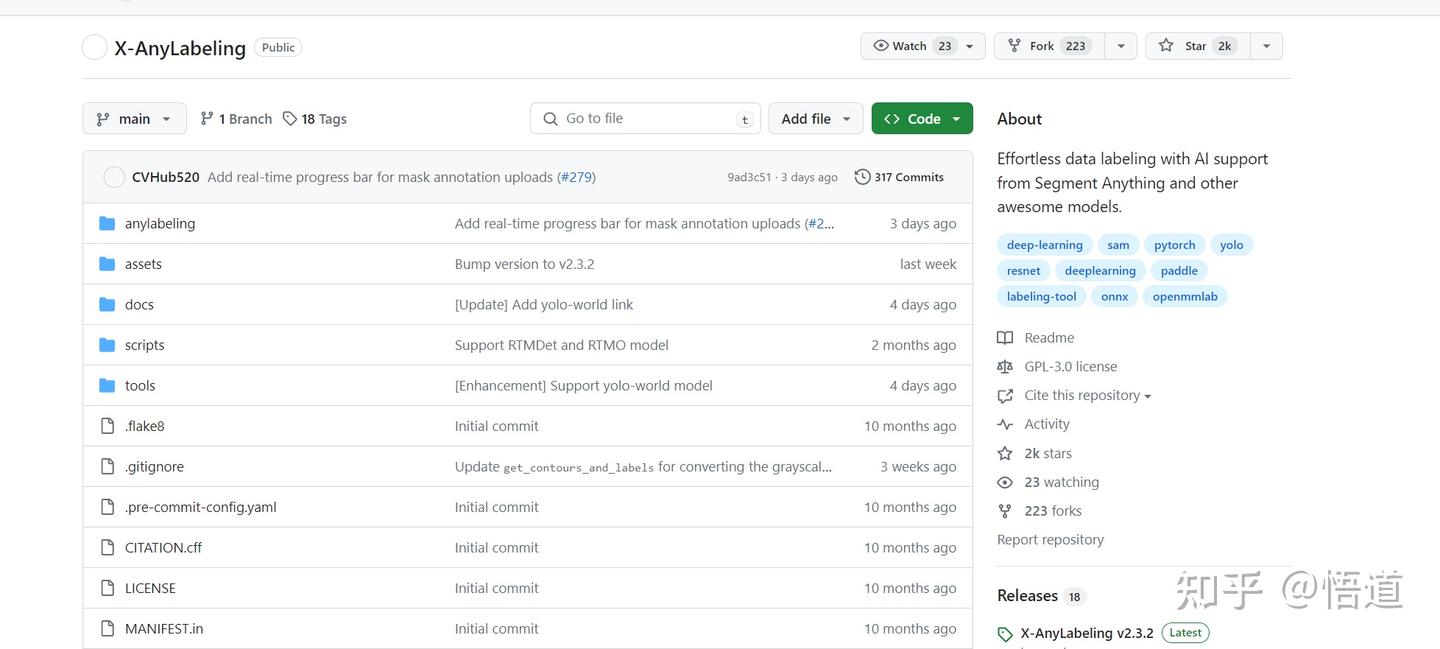
Task: Click the Watch eye icon
Action: click(x=881, y=46)
